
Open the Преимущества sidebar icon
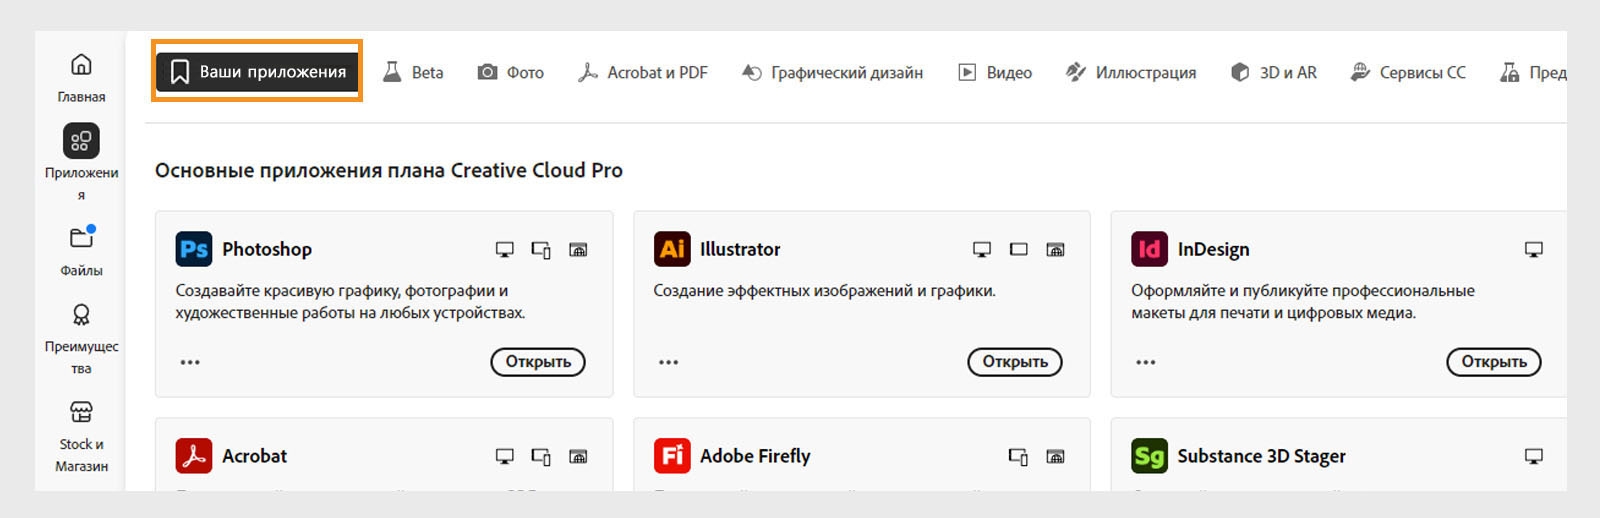click(x=81, y=315)
